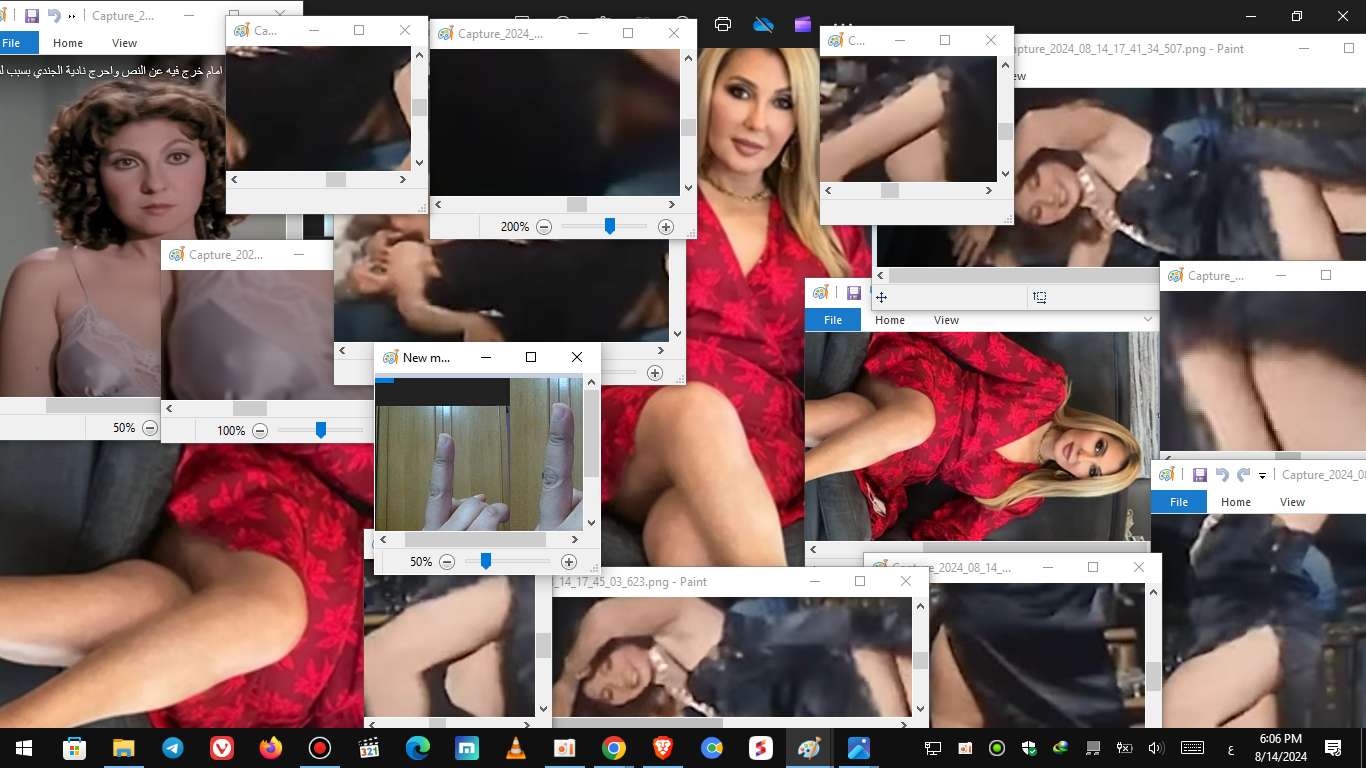The width and height of the screenshot is (1366, 768).
Task: Click zoom-out minus button next to 100%
Action: click(260, 431)
